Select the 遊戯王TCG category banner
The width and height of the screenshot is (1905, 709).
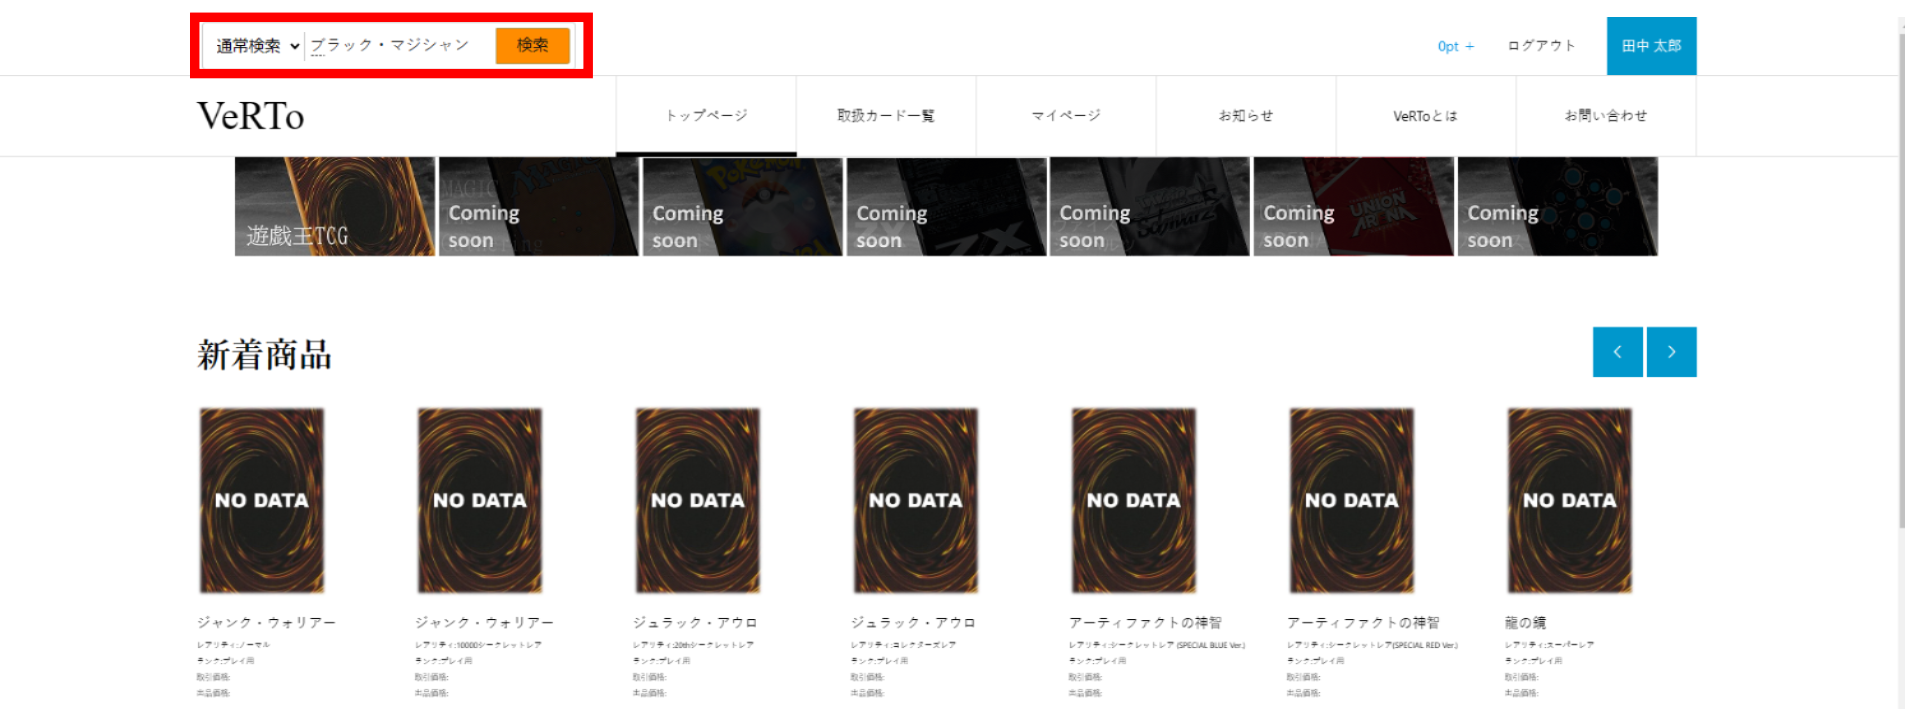[335, 206]
